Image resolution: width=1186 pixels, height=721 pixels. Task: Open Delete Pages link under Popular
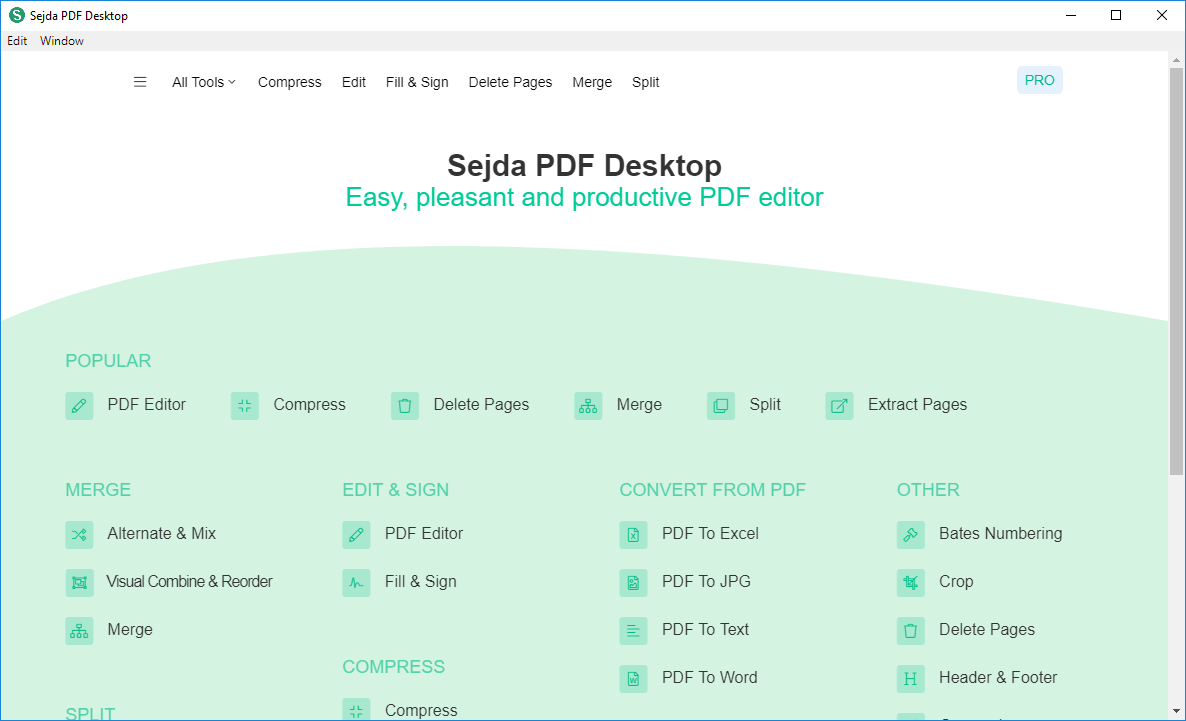tap(481, 405)
